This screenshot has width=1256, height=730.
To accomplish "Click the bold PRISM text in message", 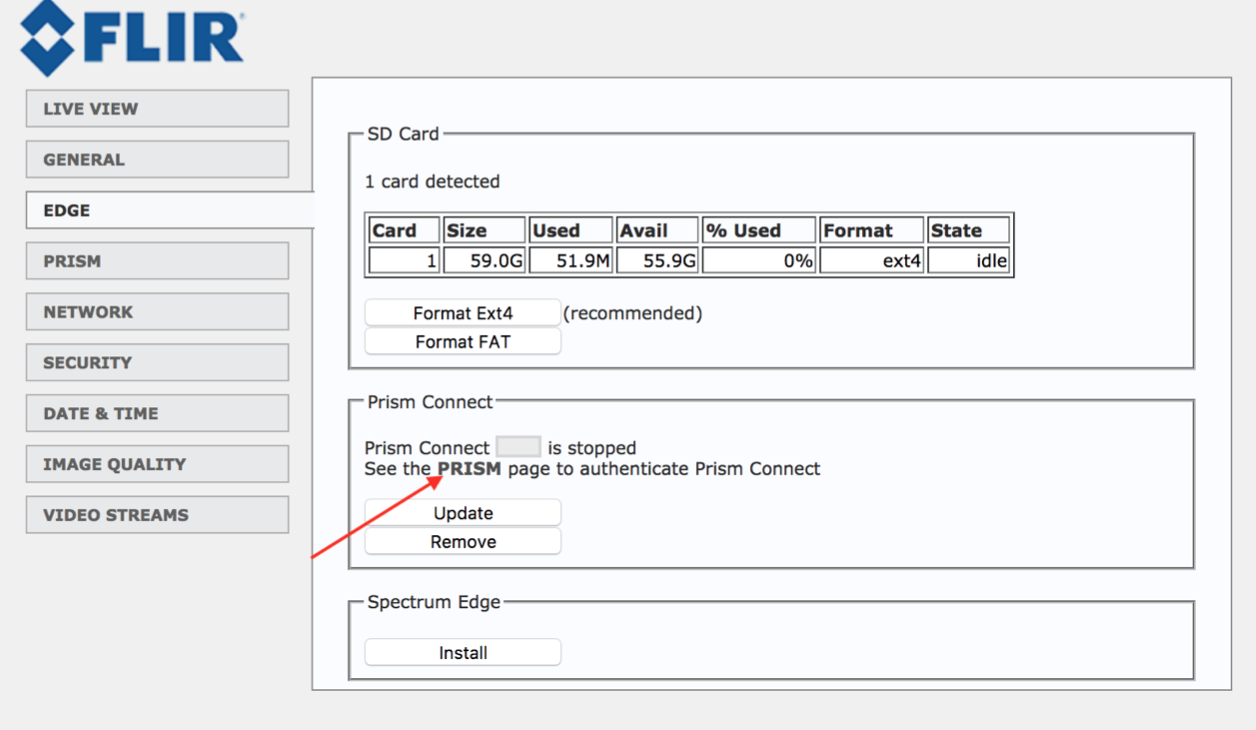I will (469, 468).
